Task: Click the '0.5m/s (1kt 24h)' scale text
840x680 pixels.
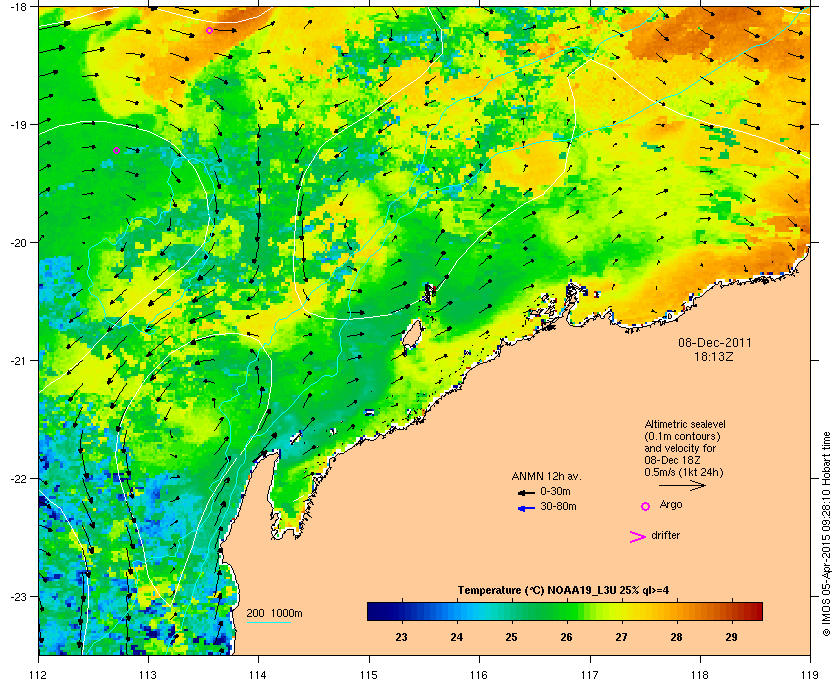Action: tap(684, 472)
